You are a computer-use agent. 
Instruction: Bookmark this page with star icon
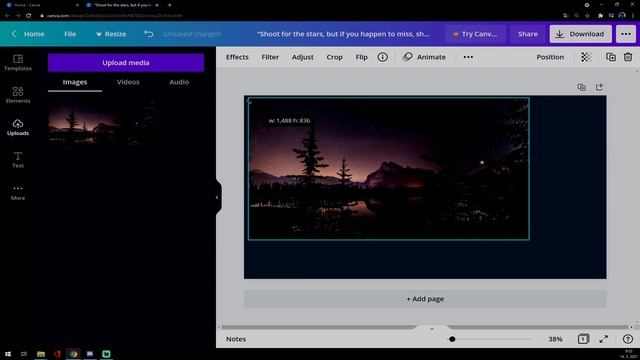click(x=587, y=16)
